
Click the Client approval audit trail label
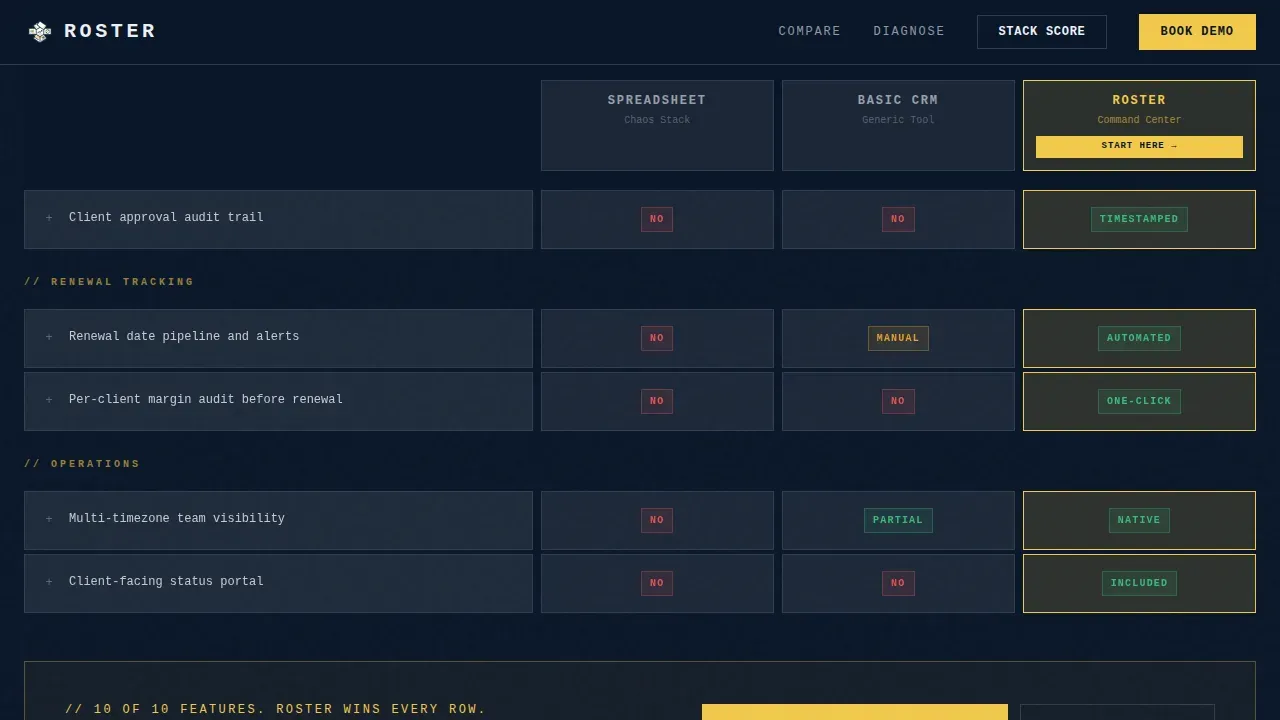tap(166, 218)
